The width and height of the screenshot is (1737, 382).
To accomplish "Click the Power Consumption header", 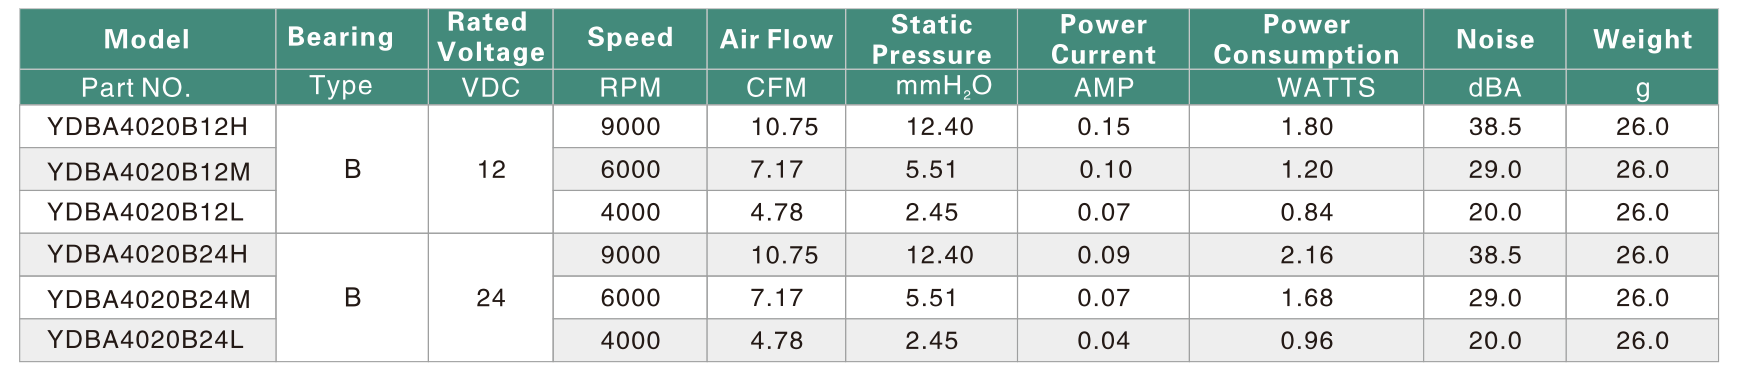I will (1306, 39).
